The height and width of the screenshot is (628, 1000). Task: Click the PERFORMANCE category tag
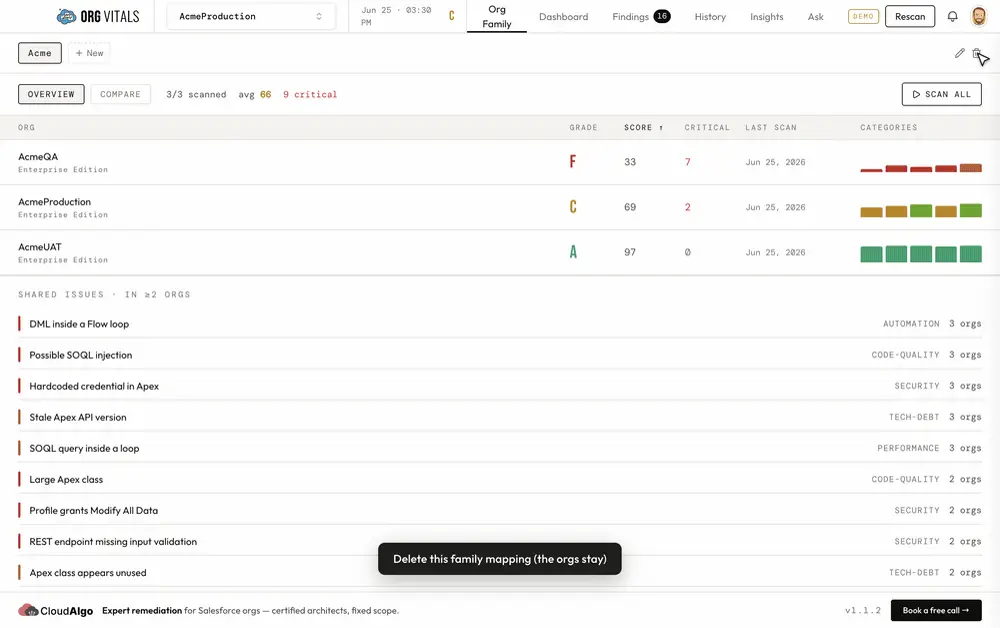pos(908,448)
